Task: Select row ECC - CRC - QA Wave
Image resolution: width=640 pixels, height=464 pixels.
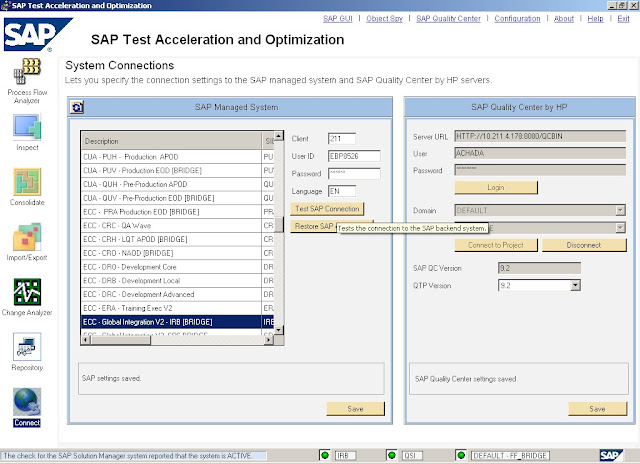Action: (178, 226)
